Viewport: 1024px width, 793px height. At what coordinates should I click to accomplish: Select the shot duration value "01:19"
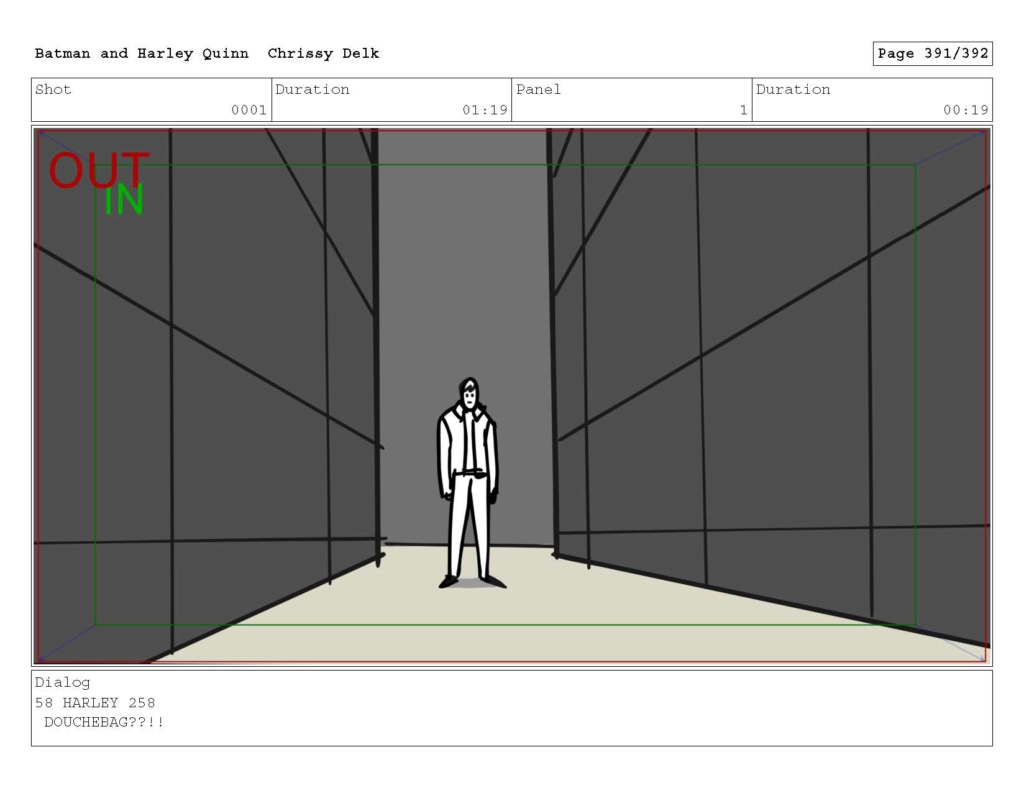coord(485,110)
